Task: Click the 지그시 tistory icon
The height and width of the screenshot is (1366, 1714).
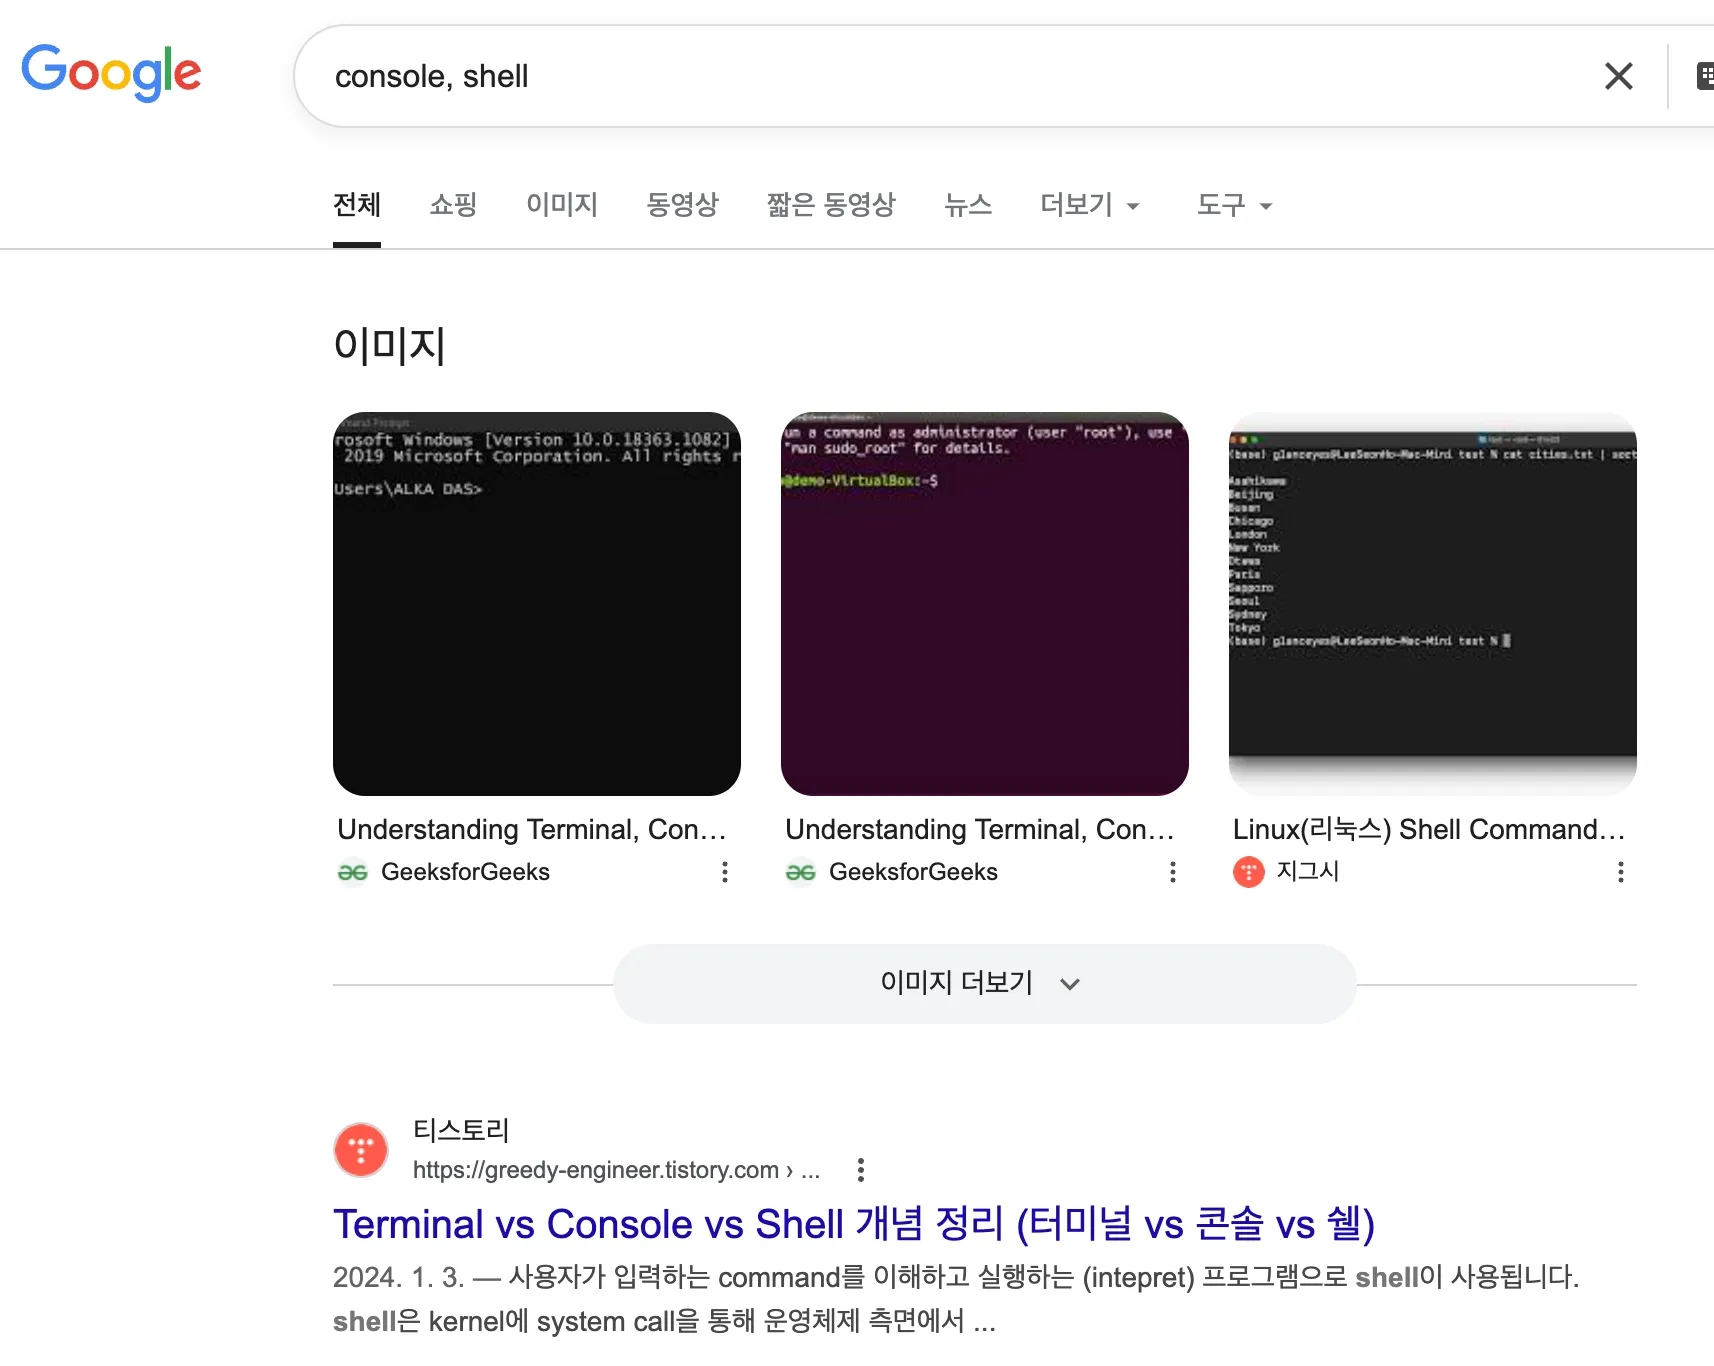Action: pos(1248,872)
